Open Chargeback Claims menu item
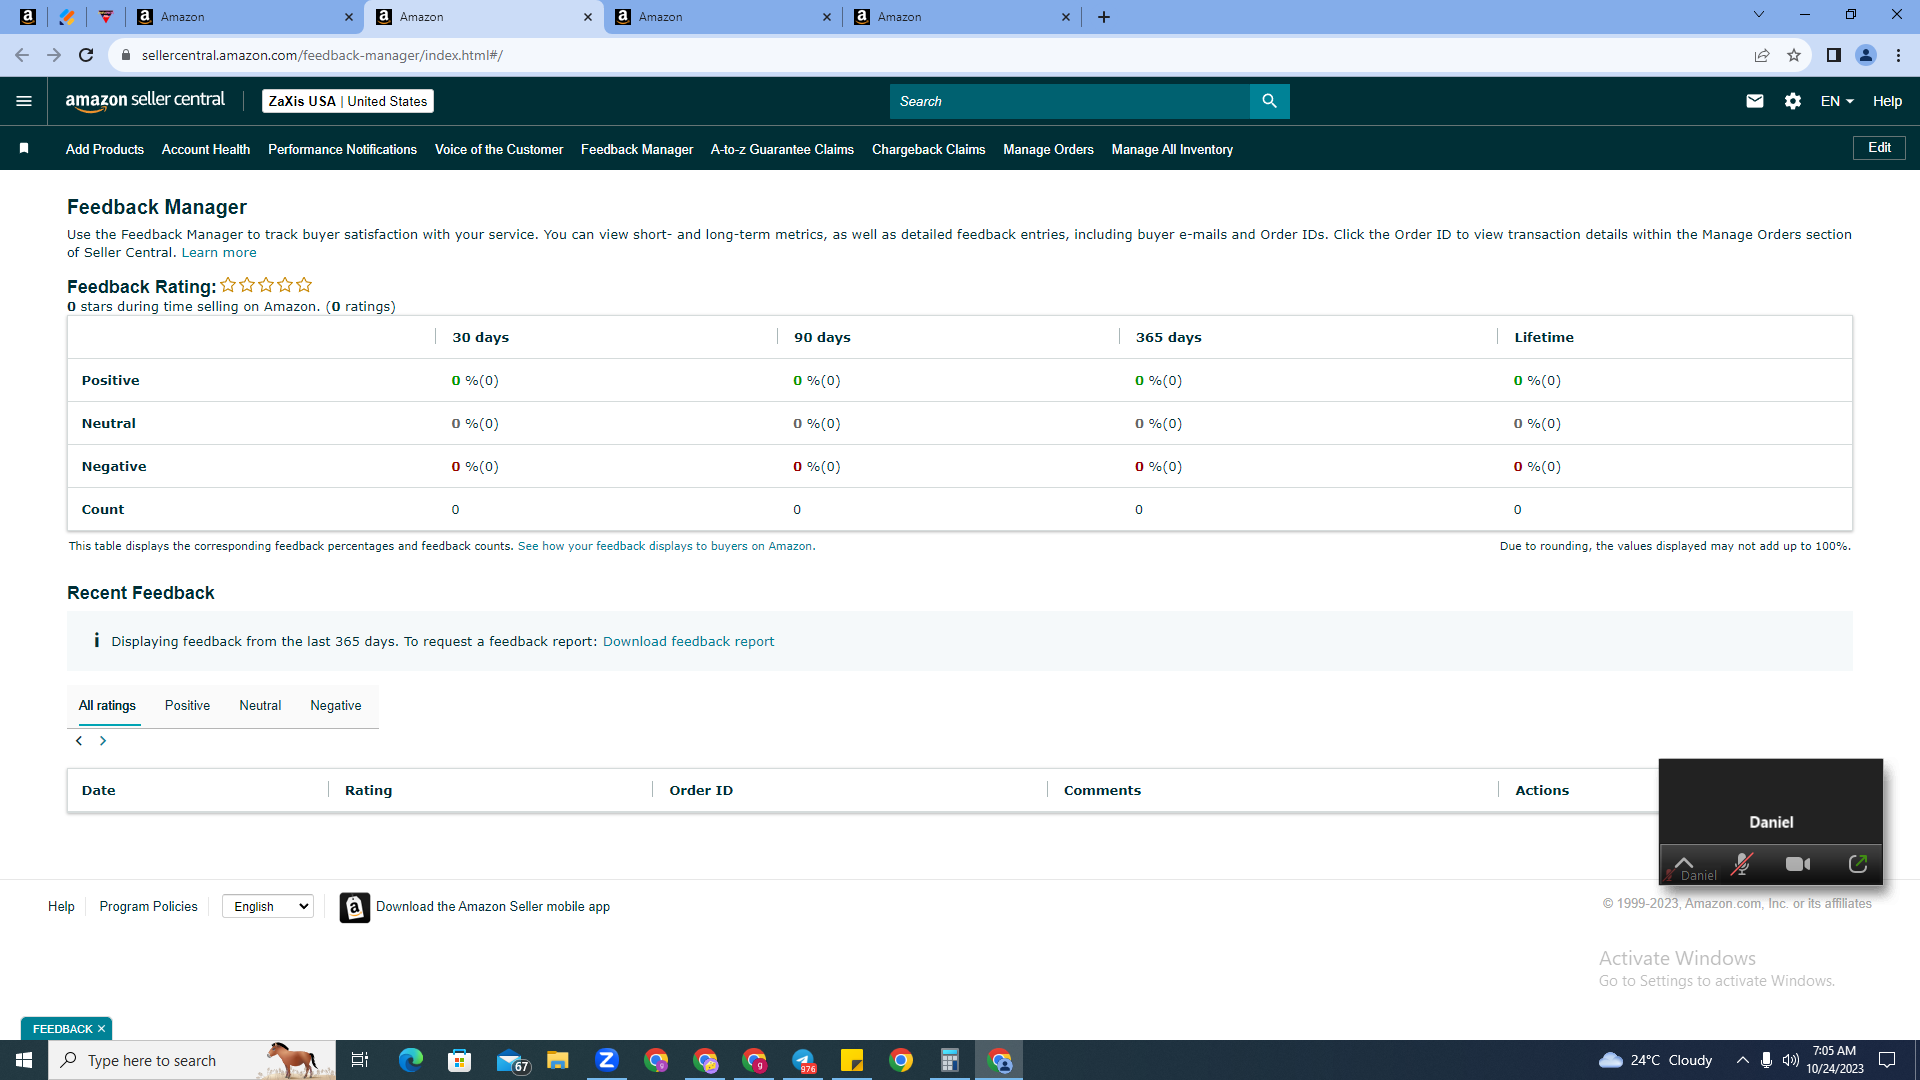This screenshot has height=1080, width=1920. tap(929, 149)
